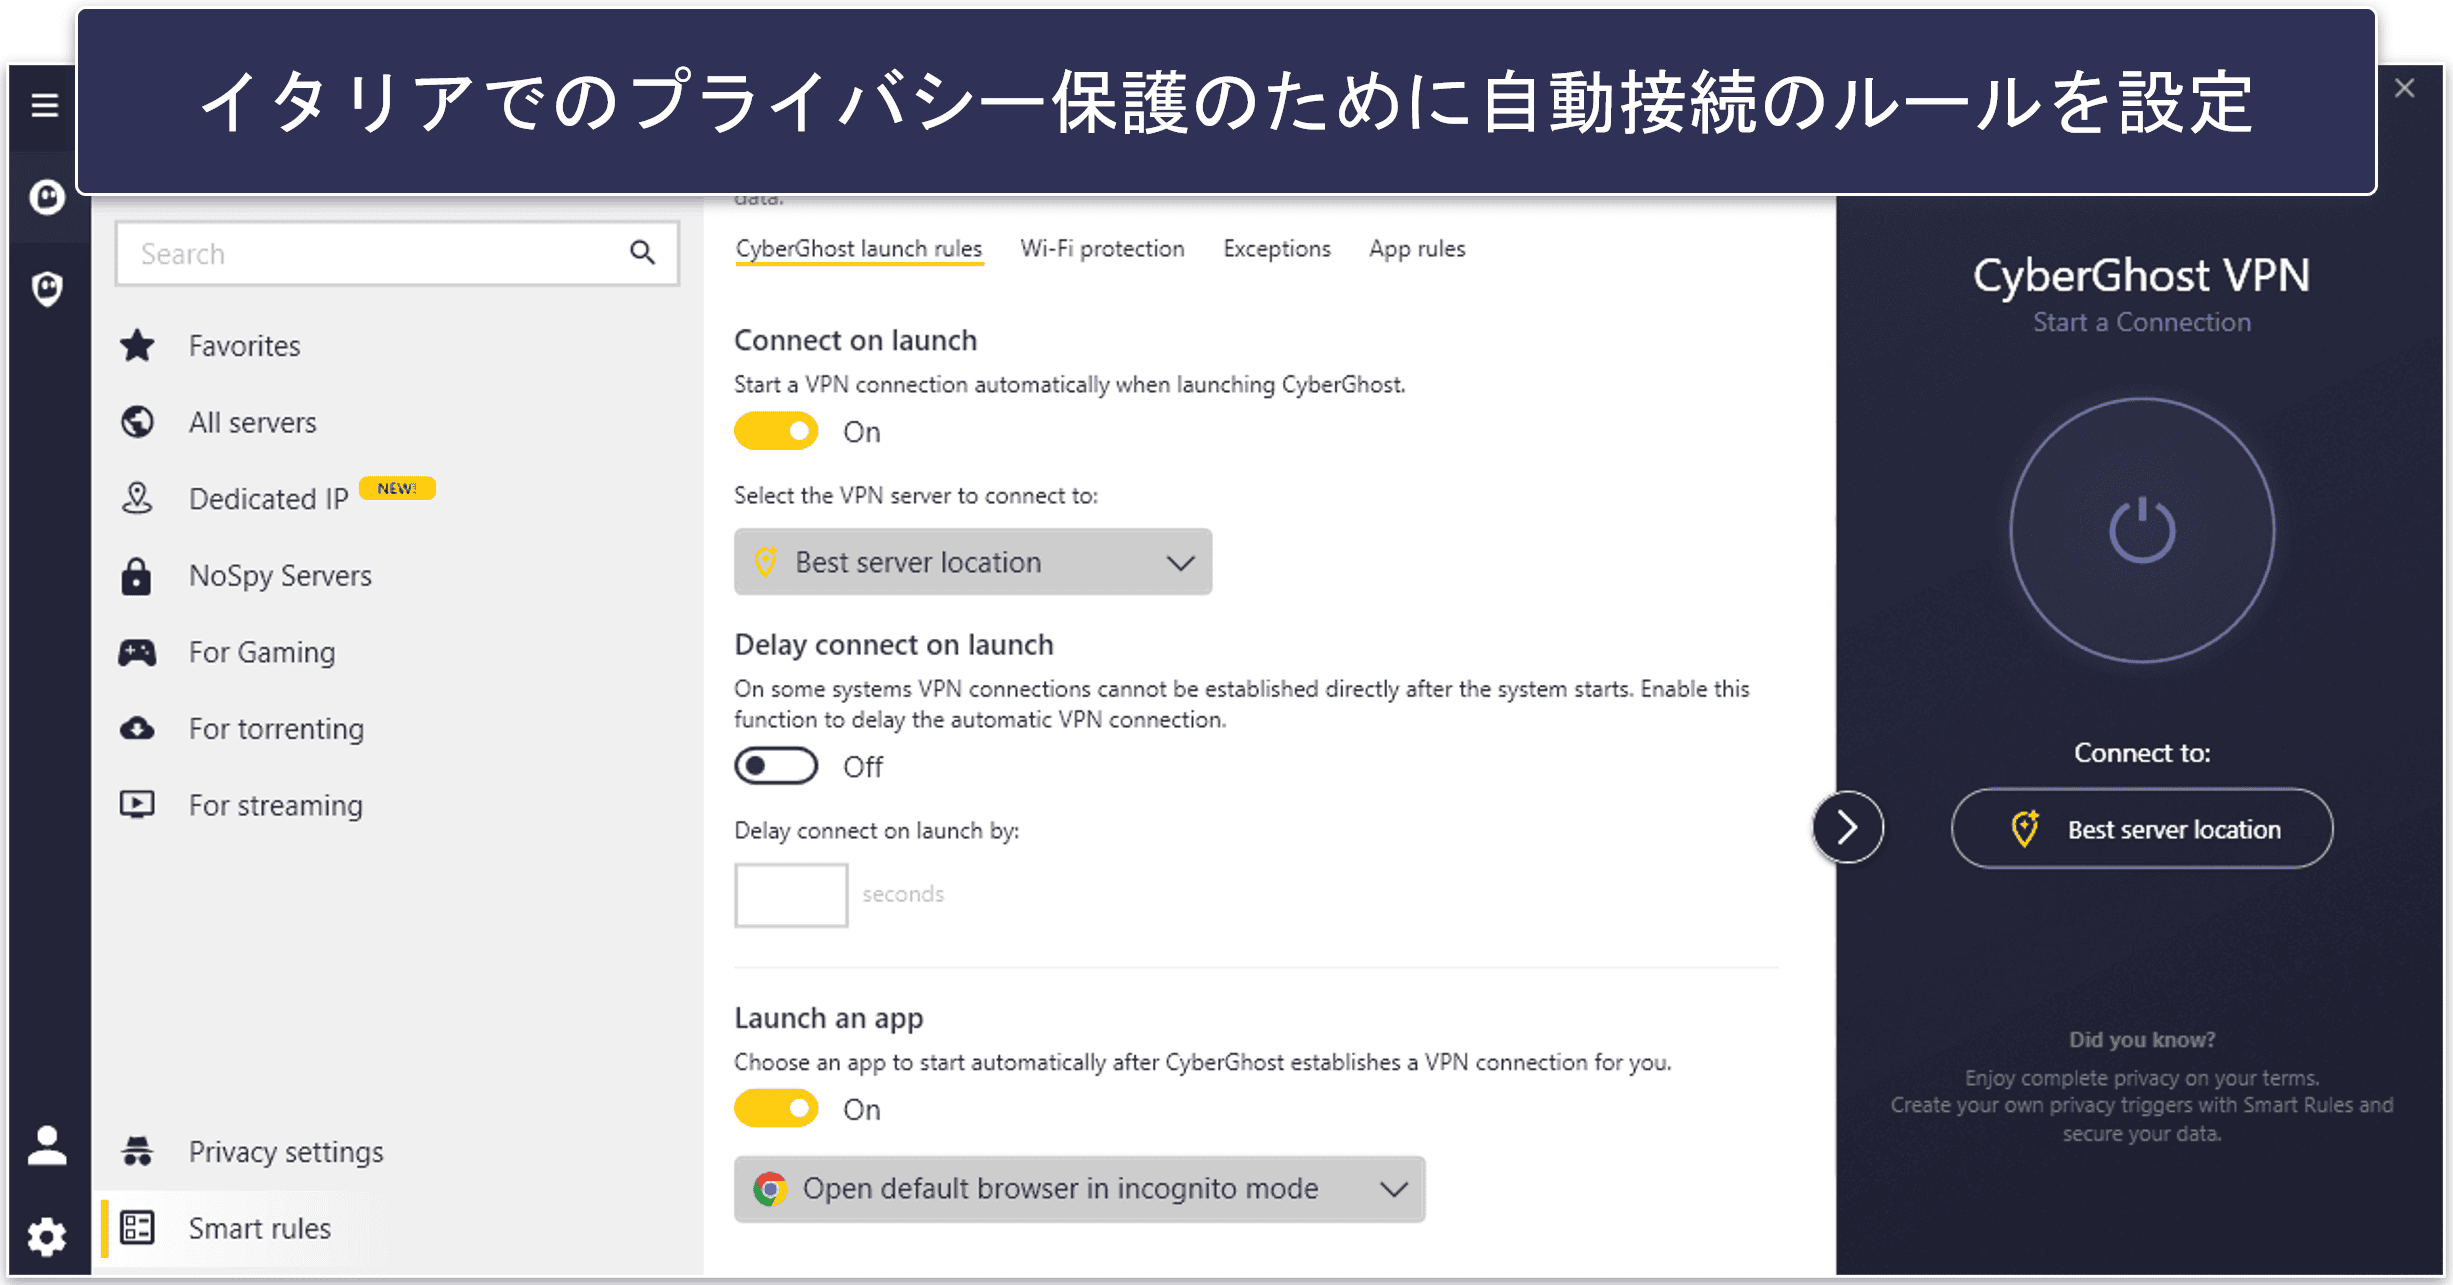
Task: Click the Did you know? tip text
Action: 2142,1040
